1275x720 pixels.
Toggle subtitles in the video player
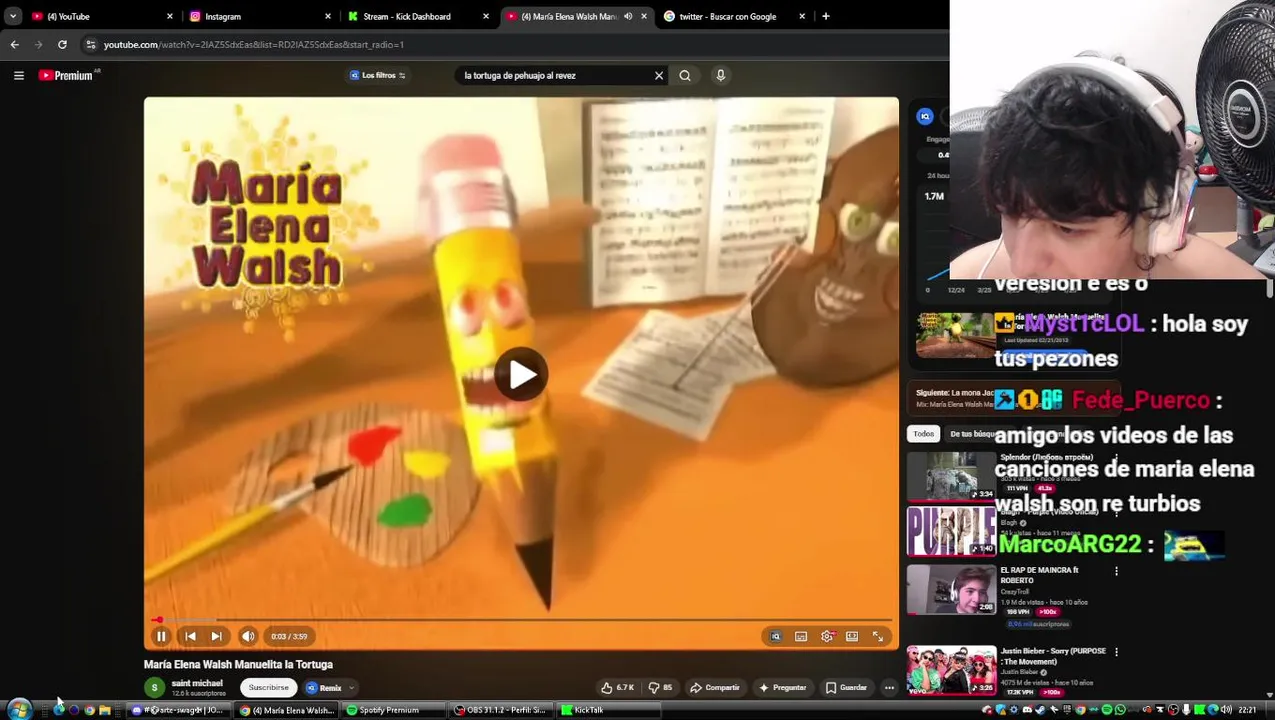coord(801,636)
